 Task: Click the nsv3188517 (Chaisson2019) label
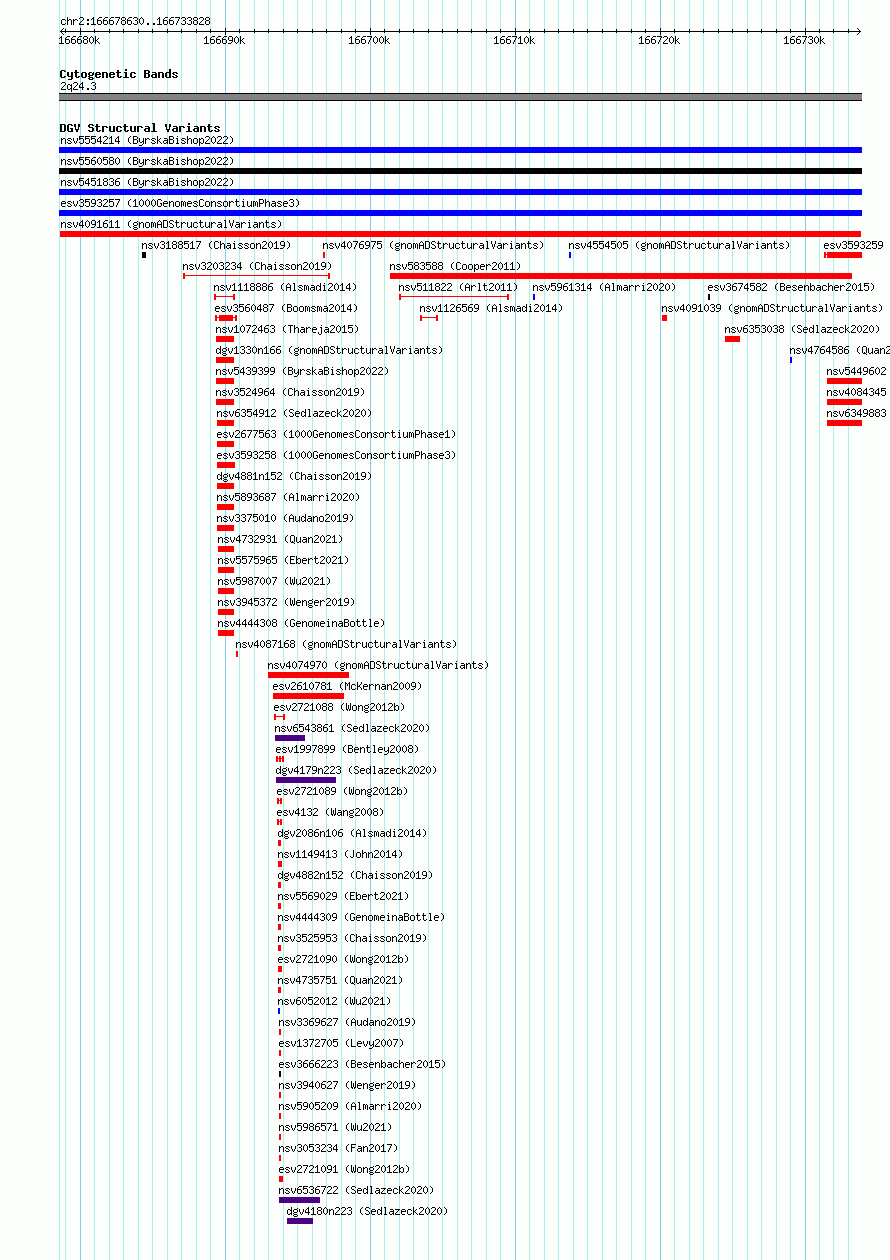coord(216,245)
